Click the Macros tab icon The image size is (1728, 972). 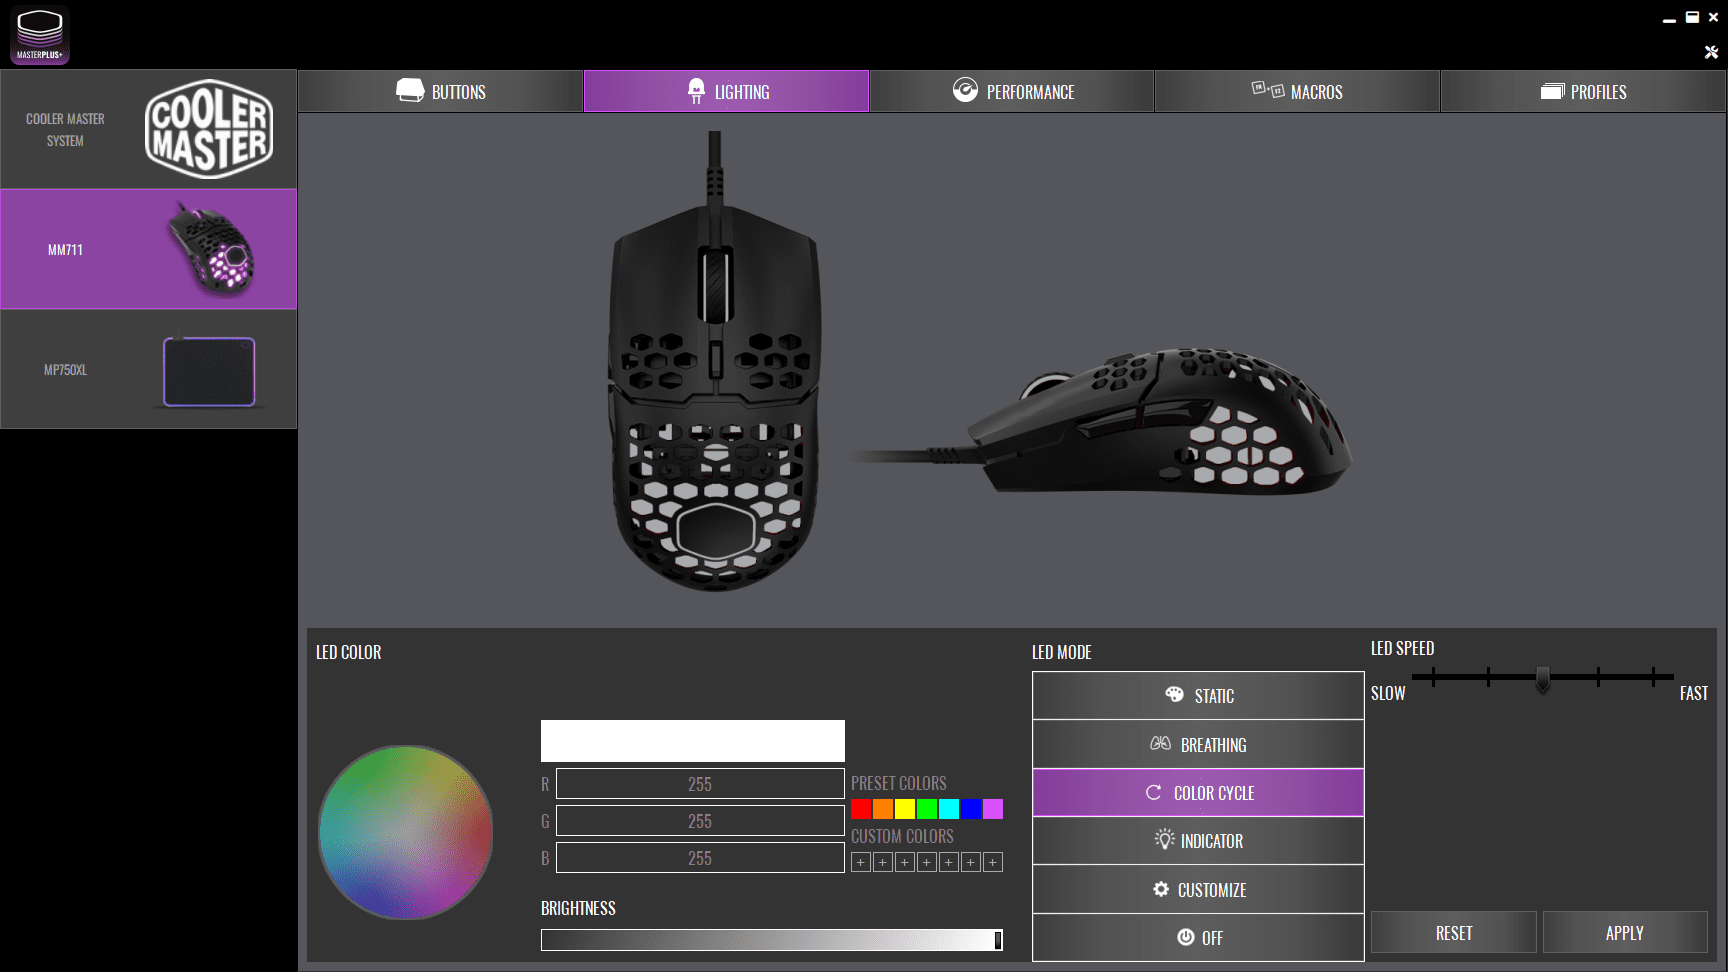point(1268,89)
